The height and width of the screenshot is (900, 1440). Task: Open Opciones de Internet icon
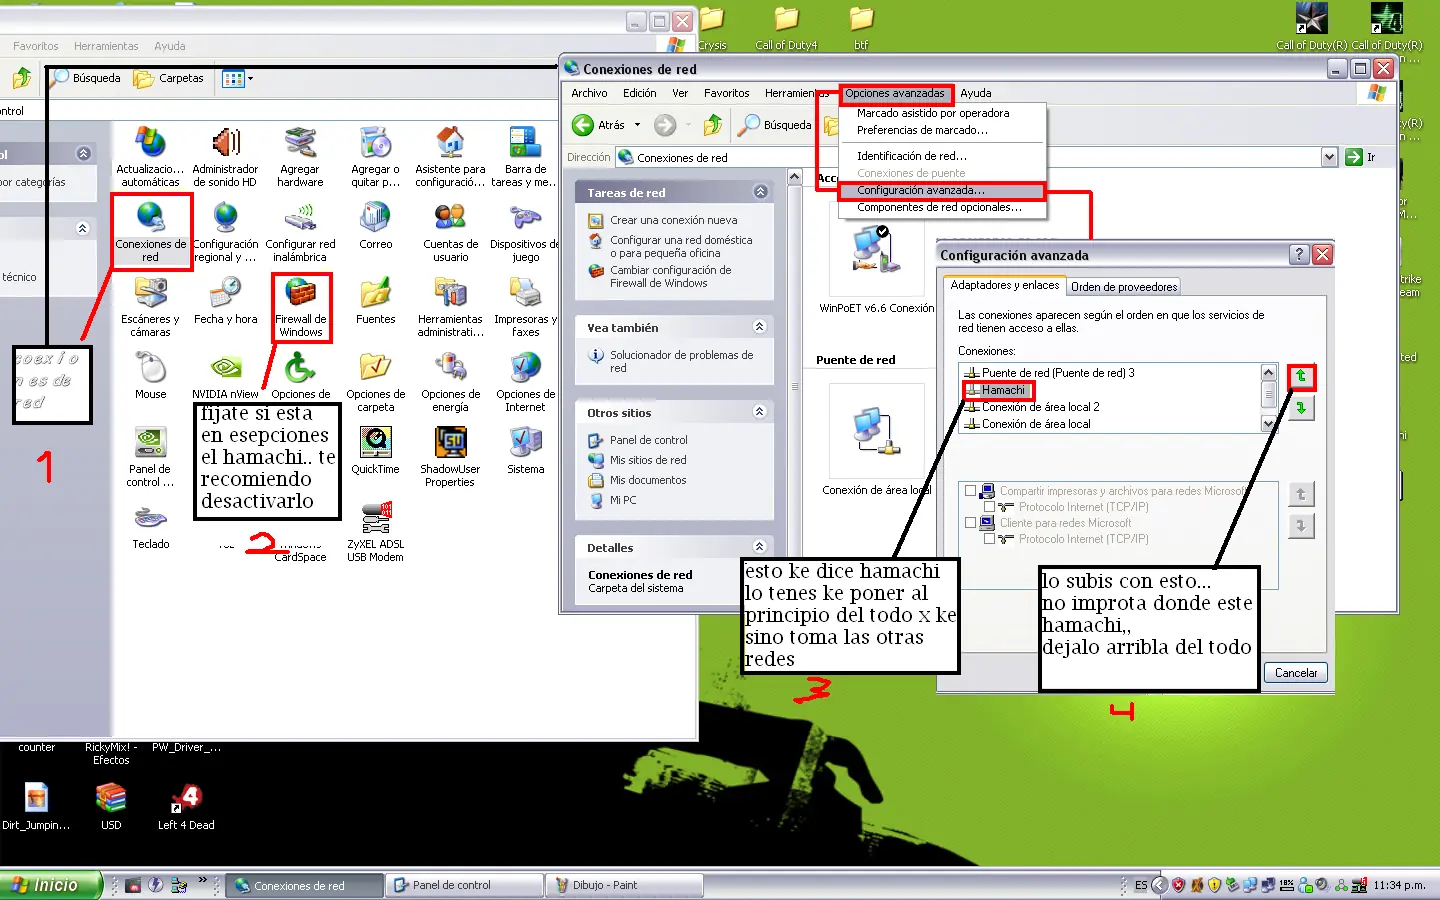click(x=525, y=381)
